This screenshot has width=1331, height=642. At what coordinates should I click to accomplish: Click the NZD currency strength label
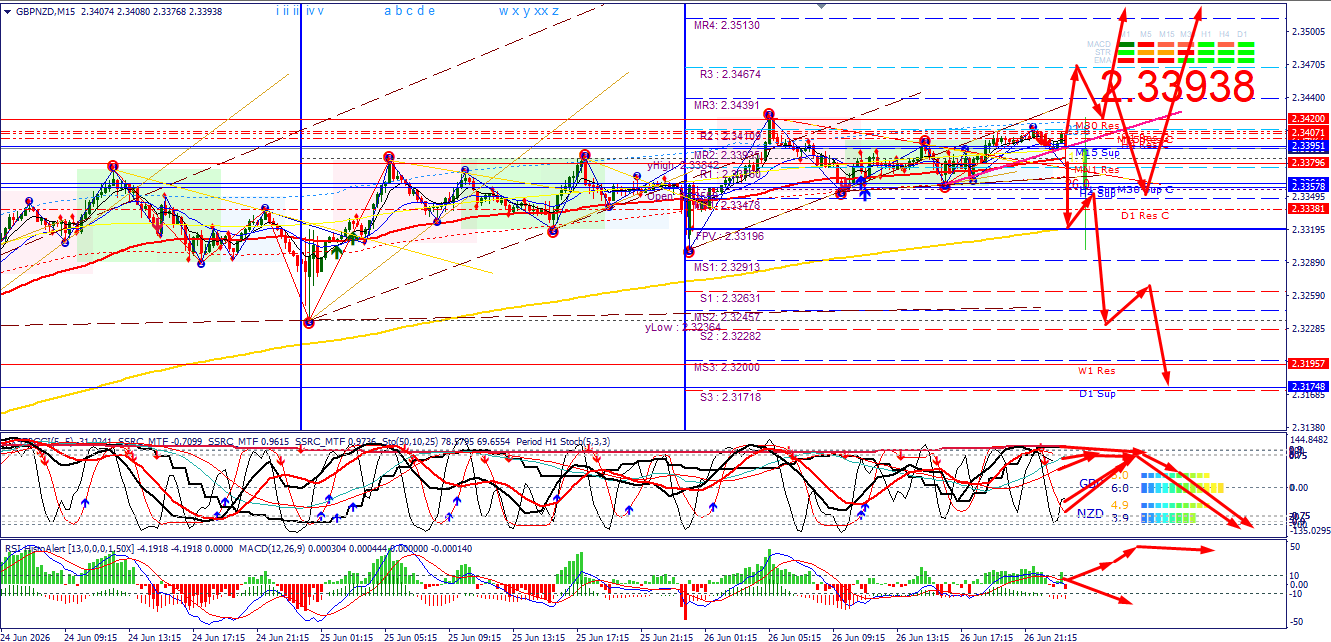(x=1091, y=513)
